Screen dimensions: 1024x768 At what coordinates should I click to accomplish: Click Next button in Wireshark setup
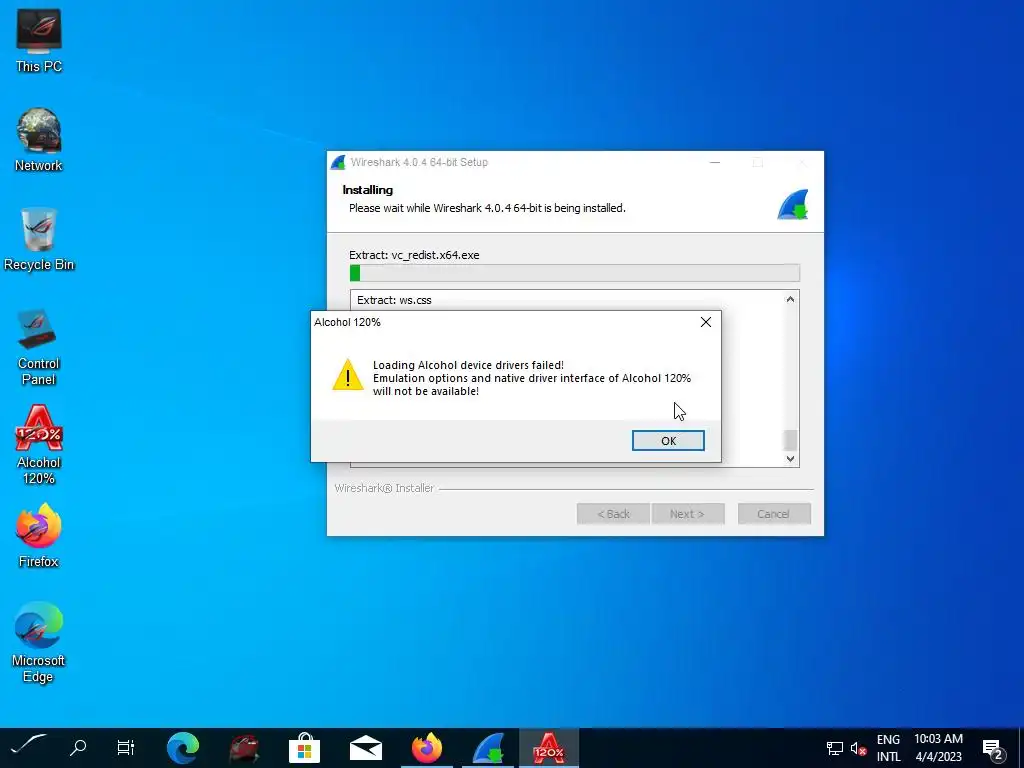pyautogui.click(x=688, y=514)
